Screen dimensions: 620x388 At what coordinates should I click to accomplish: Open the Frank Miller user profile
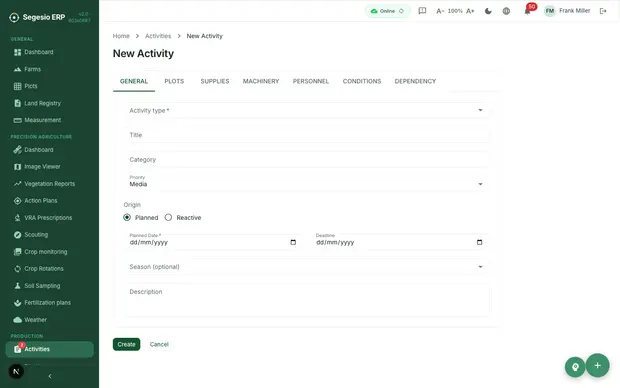(x=567, y=11)
